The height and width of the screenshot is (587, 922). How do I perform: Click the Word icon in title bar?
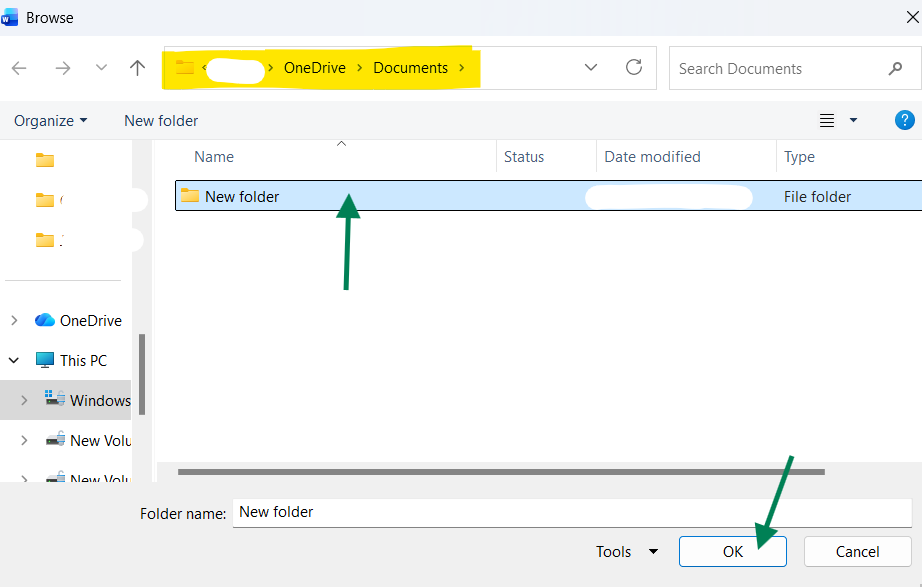[x=9, y=18]
